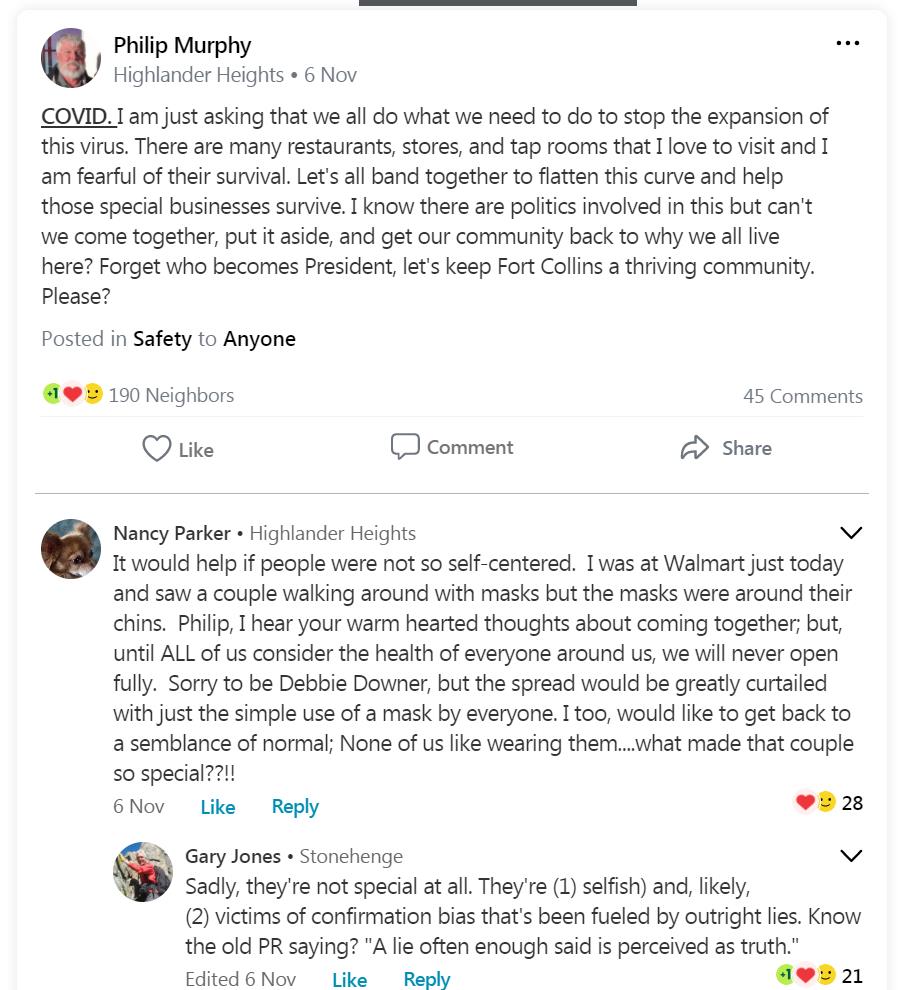The image size is (898, 990).
Task: Click the Anyone audience link
Action: (259, 339)
